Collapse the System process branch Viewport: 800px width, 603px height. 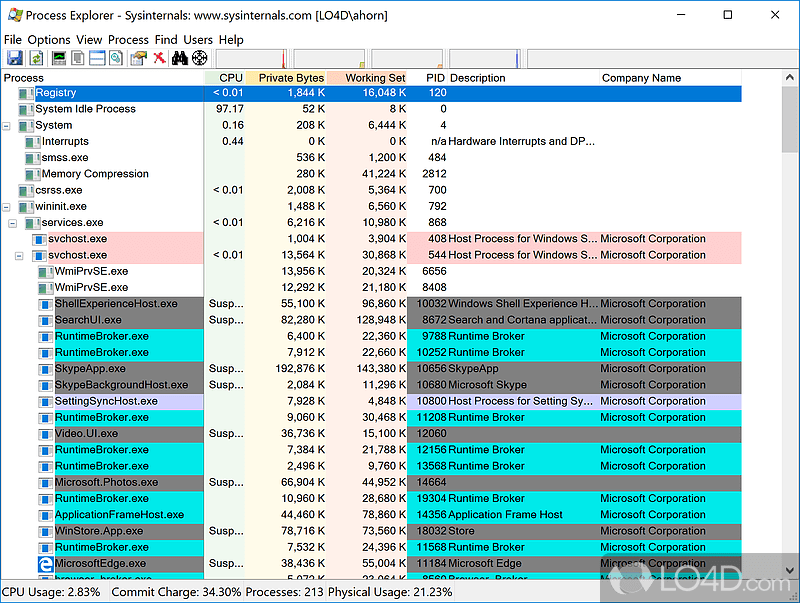pos(7,125)
